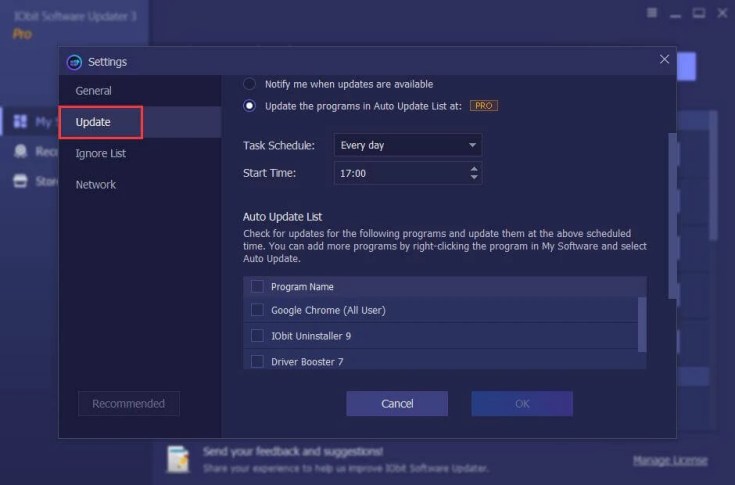This screenshot has width=735, height=485.
Task: Click the Google Chrome (All User) row text
Action: pyautogui.click(x=328, y=310)
